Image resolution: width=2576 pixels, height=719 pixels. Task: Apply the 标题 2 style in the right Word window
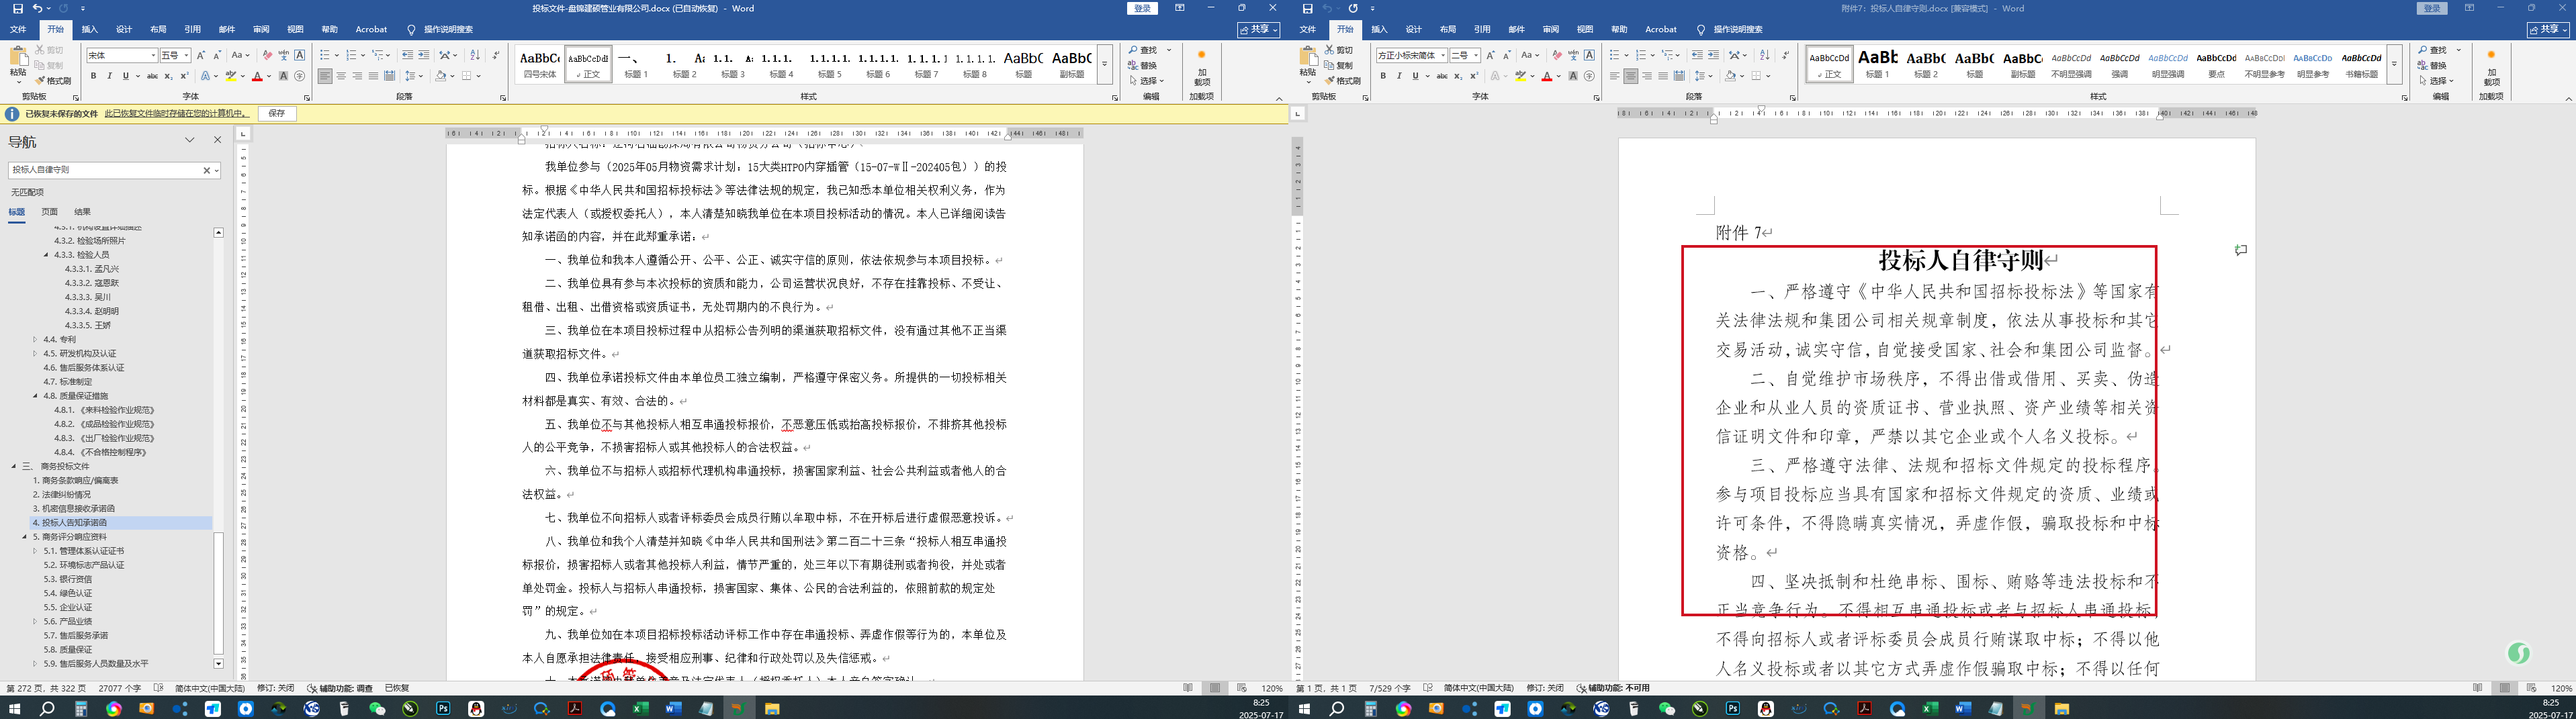pyautogui.click(x=1926, y=64)
